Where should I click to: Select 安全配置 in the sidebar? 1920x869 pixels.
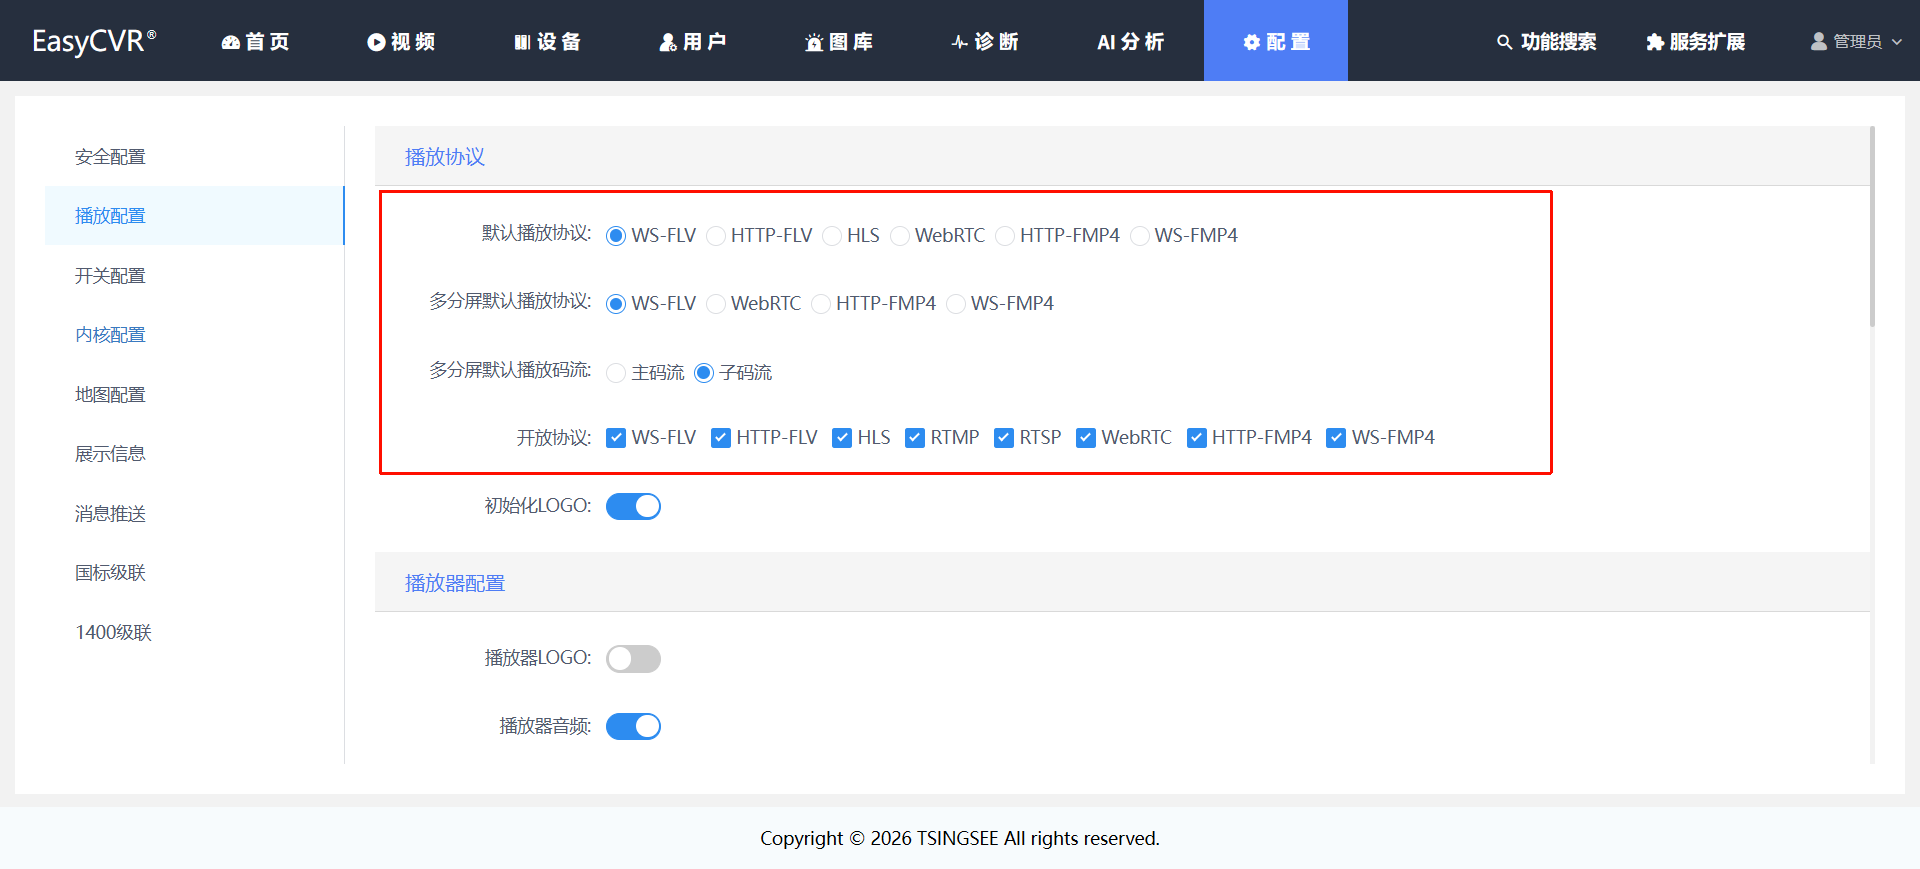(194, 156)
